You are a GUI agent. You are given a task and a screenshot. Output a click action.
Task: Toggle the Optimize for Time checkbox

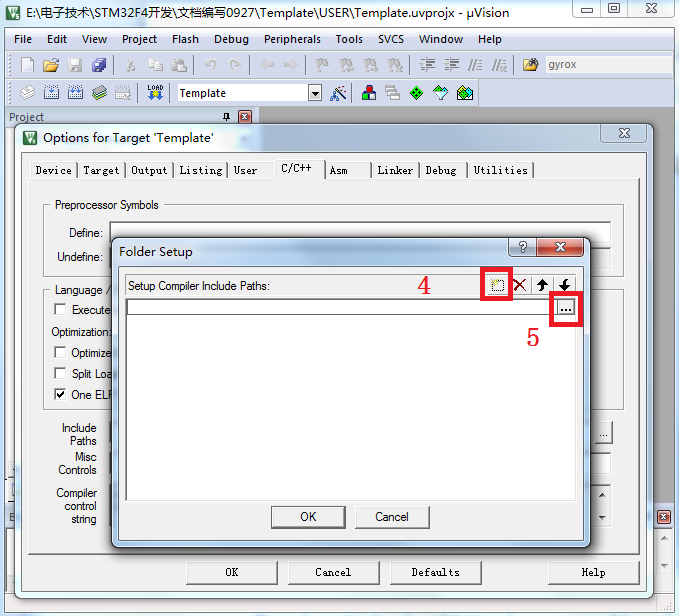pyautogui.click(x=60, y=352)
